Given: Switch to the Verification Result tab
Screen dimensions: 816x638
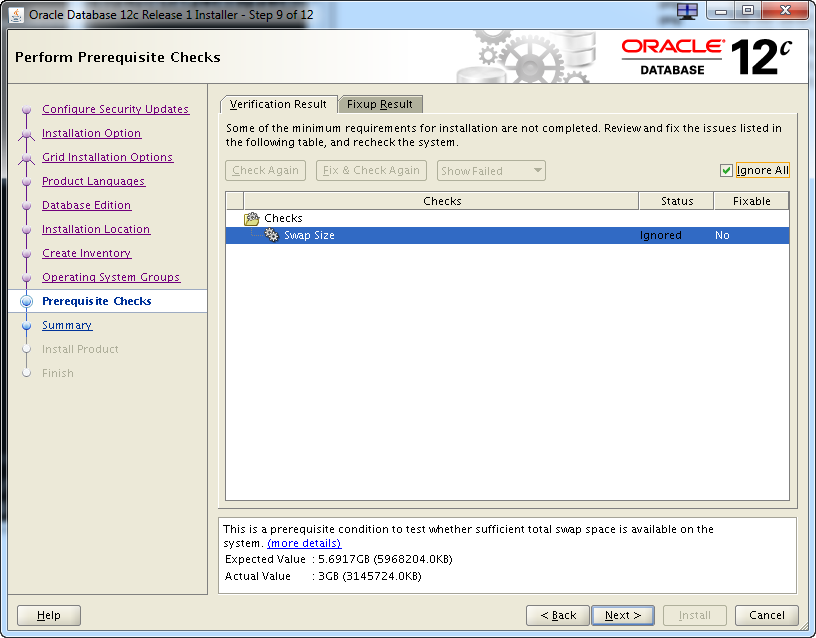Looking at the screenshot, I should coord(278,104).
